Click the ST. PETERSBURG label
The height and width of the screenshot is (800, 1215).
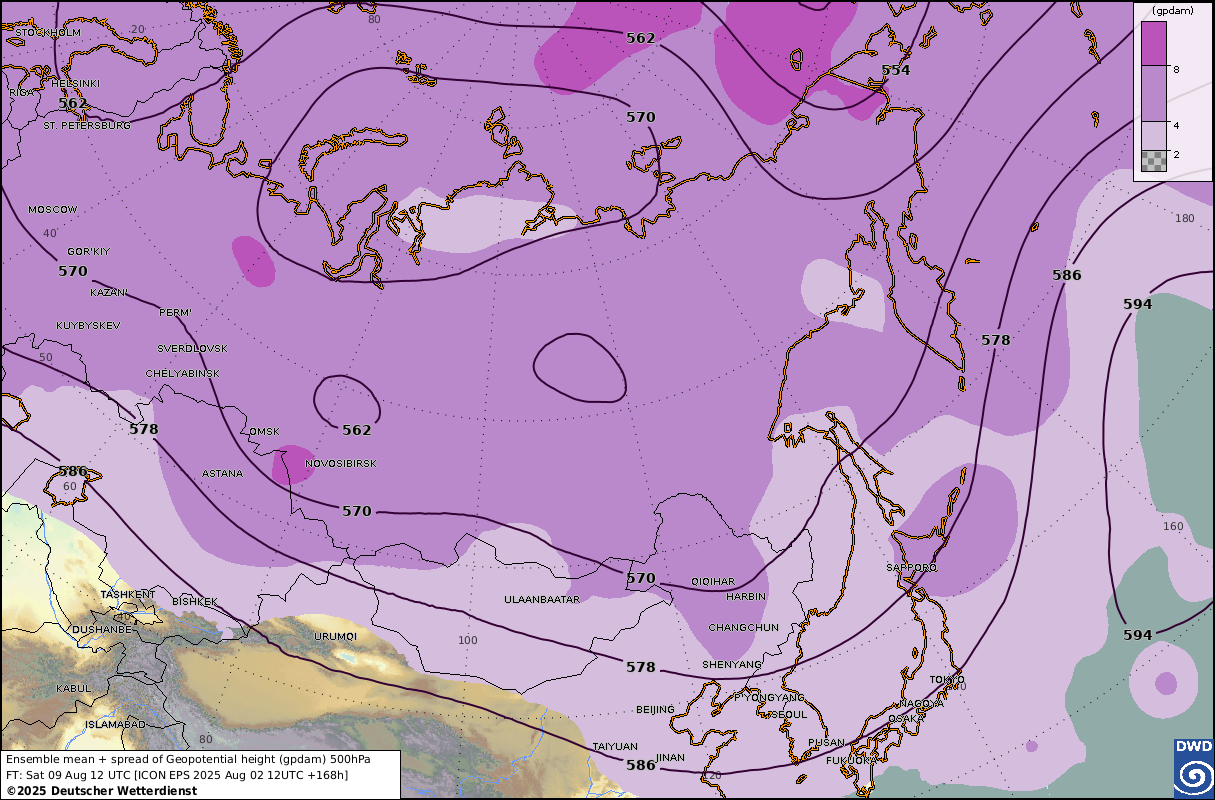(x=87, y=126)
